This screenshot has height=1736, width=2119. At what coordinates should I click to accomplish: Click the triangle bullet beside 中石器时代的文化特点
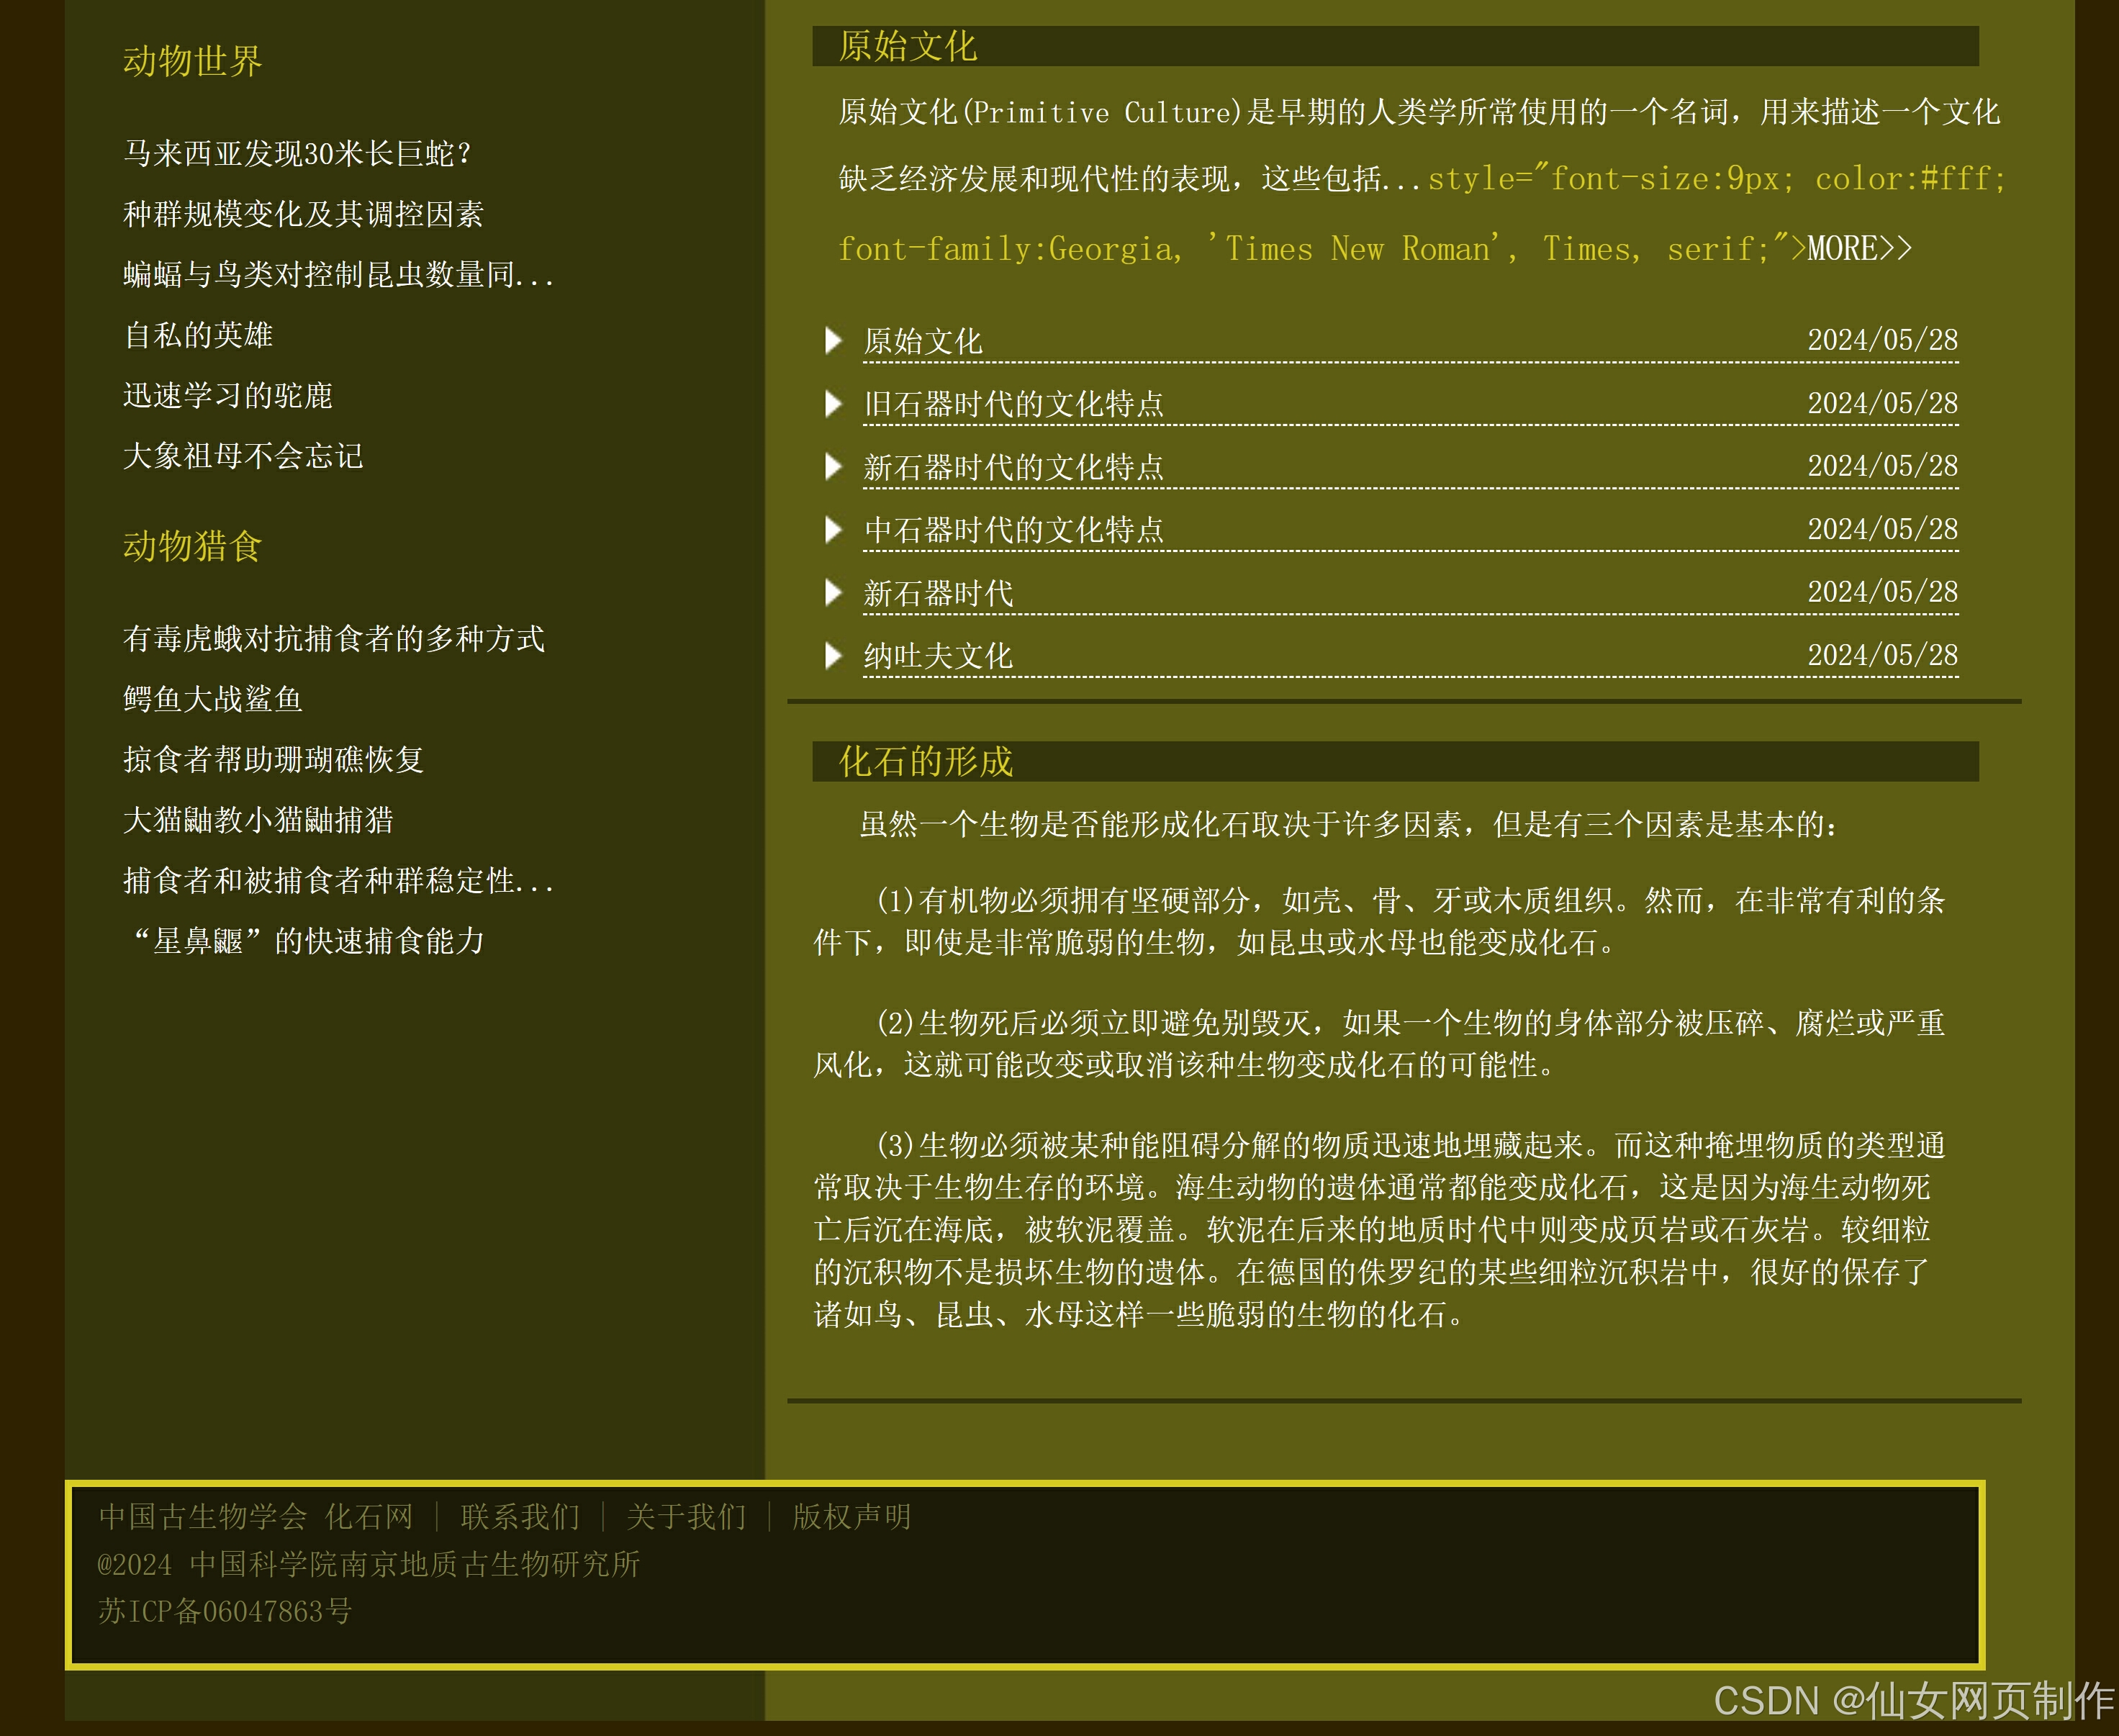click(x=833, y=530)
